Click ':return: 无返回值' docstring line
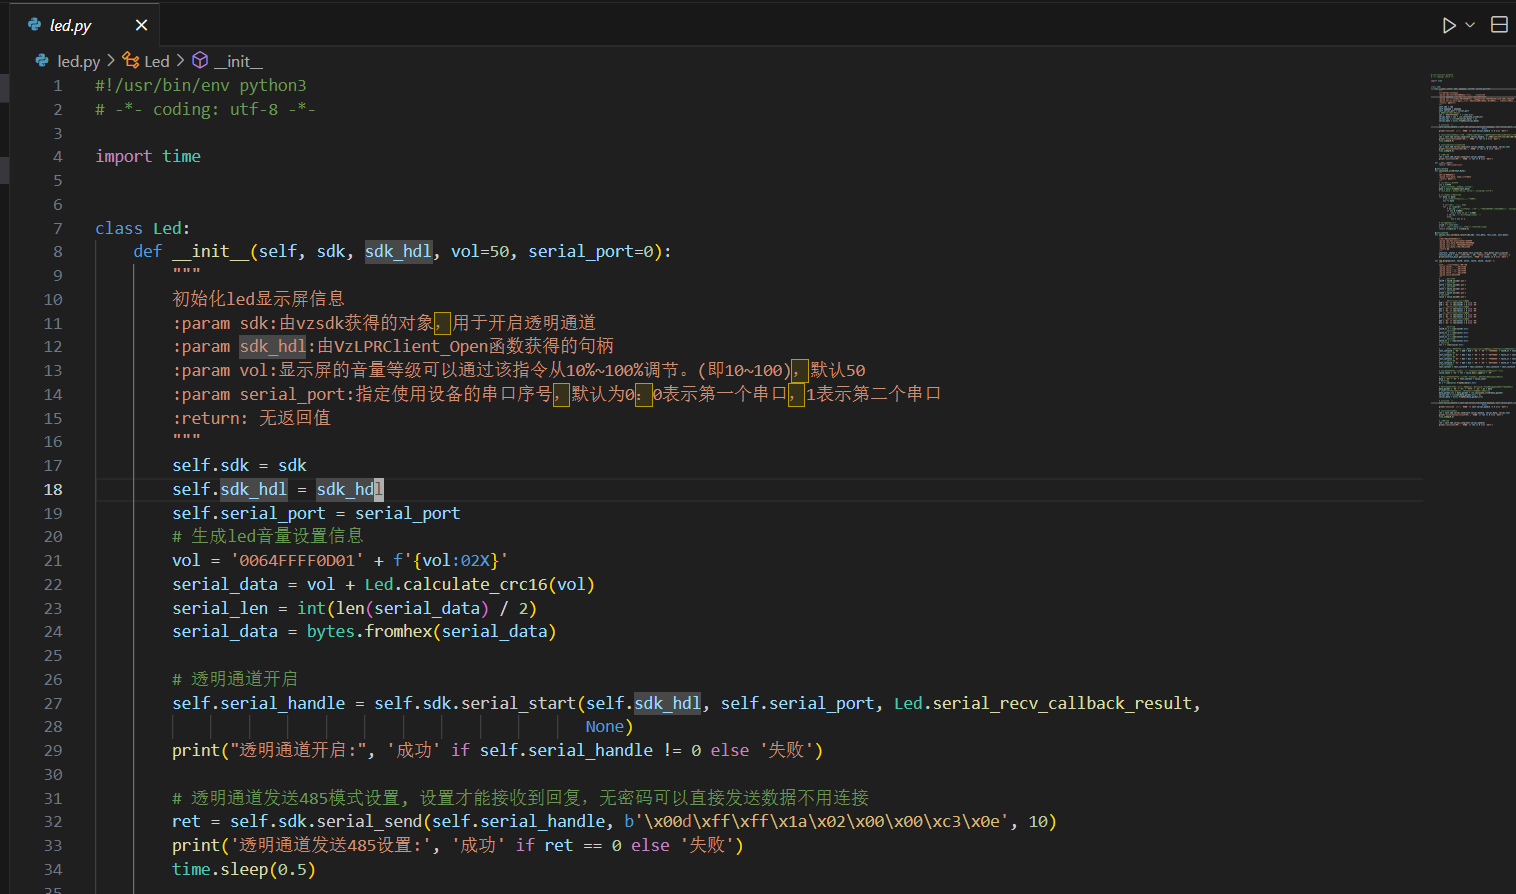Screen dimensions: 1516x894 tap(251, 418)
